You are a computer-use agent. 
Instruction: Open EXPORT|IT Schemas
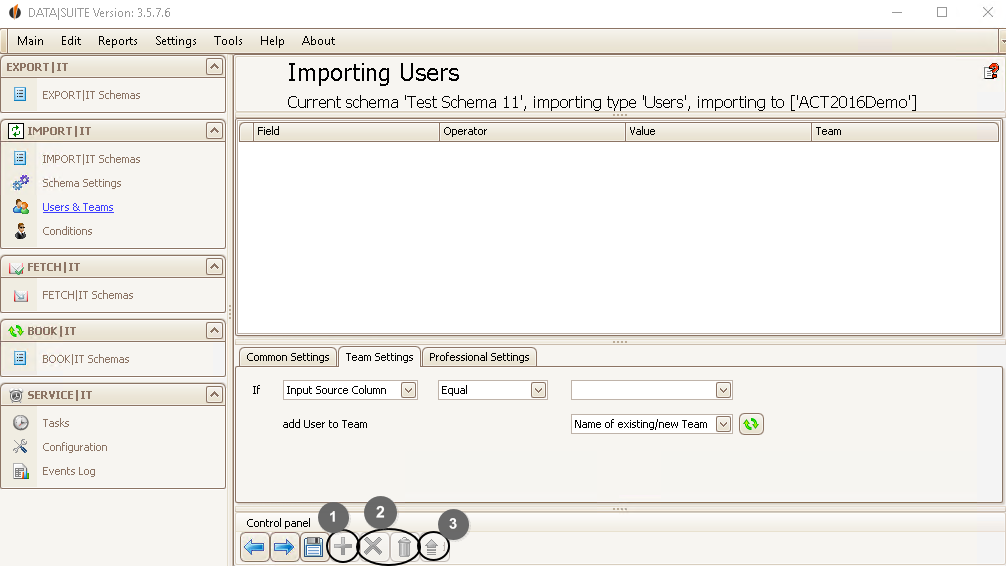(x=91, y=95)
